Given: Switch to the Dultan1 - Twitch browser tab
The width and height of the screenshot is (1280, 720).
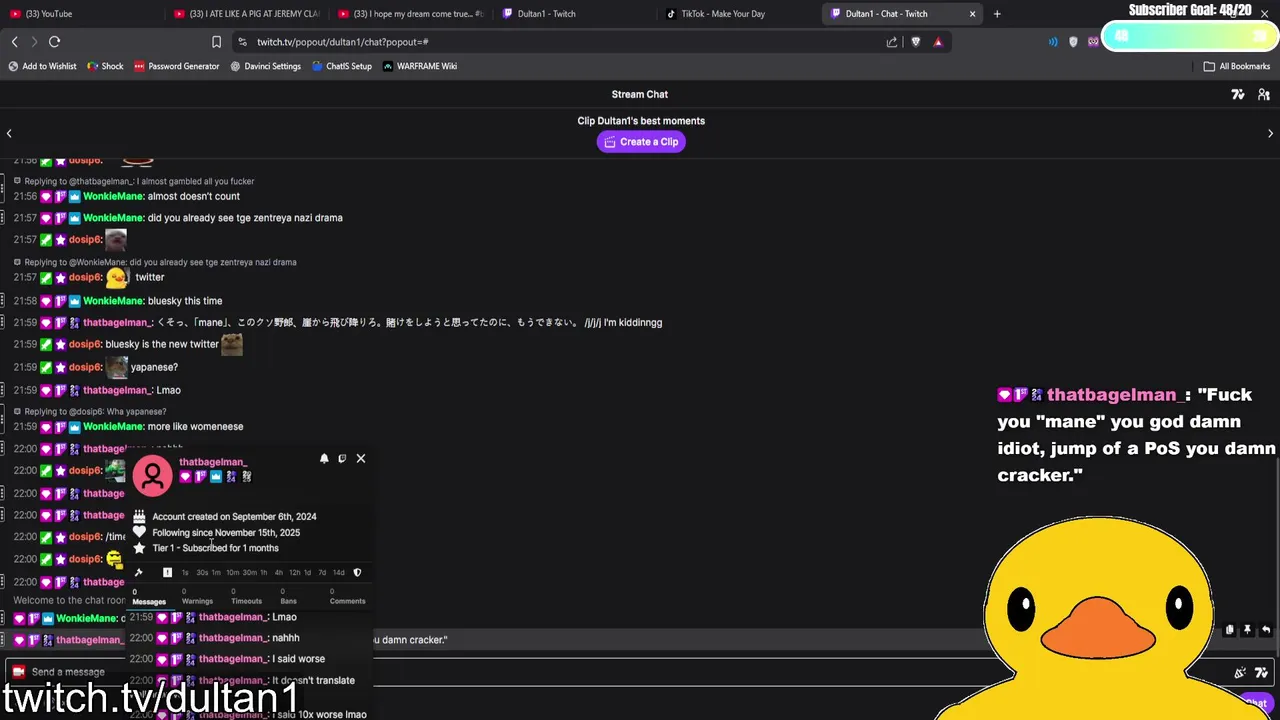Looking at the screenshot, I should pyautogui.click(x=574, y=14).
